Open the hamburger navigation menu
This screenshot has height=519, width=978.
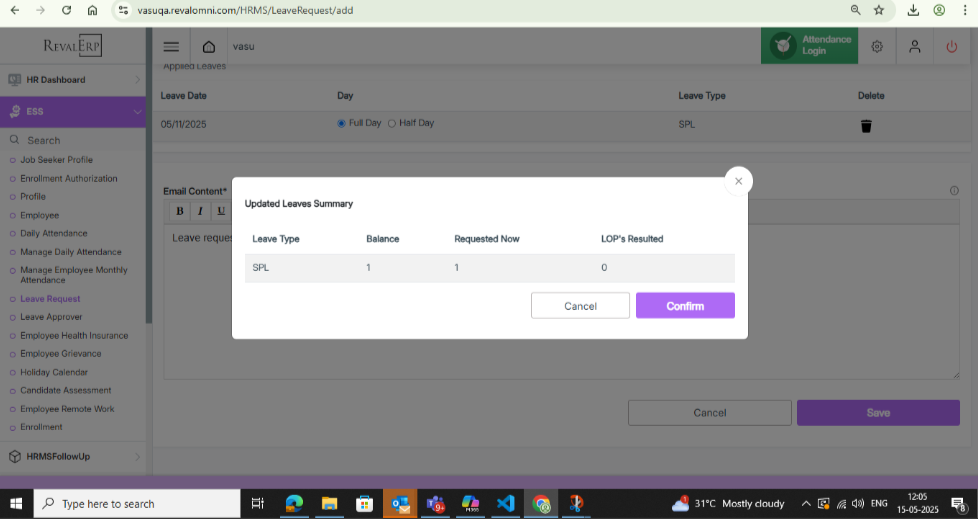tap(171, 47)
